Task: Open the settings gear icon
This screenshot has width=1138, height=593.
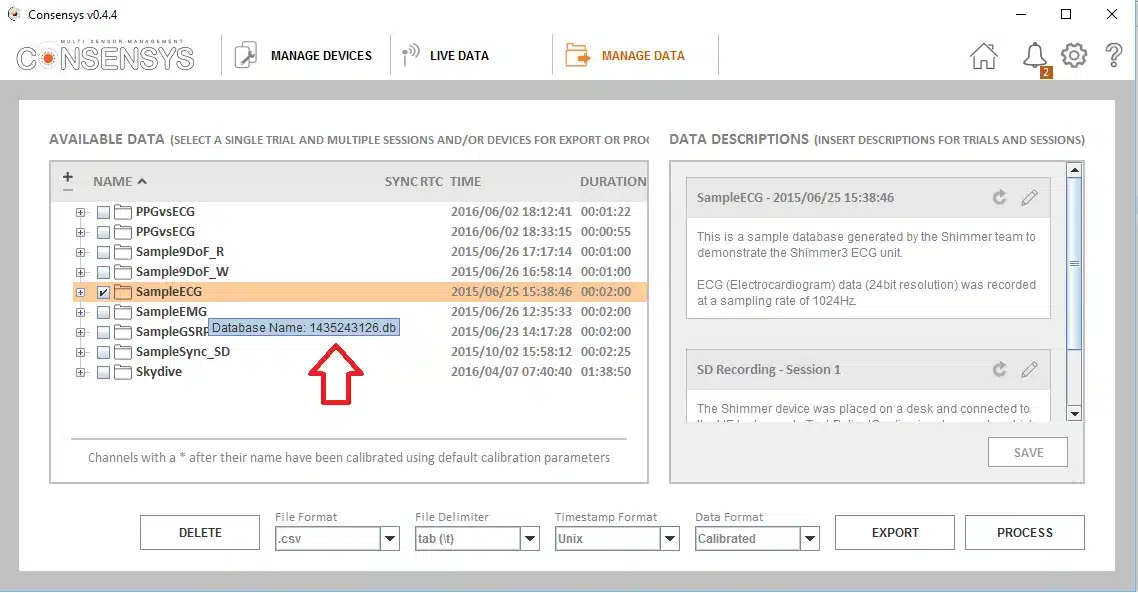Action: (1074, 55)
